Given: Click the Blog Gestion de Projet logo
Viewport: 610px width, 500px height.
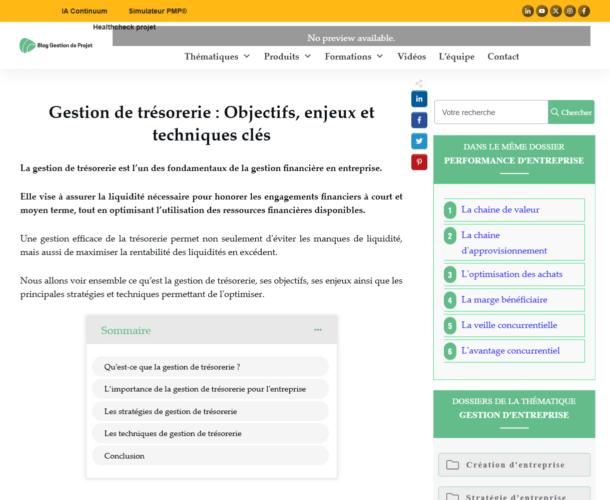Looking at the screenshot, I should (56, 46).
